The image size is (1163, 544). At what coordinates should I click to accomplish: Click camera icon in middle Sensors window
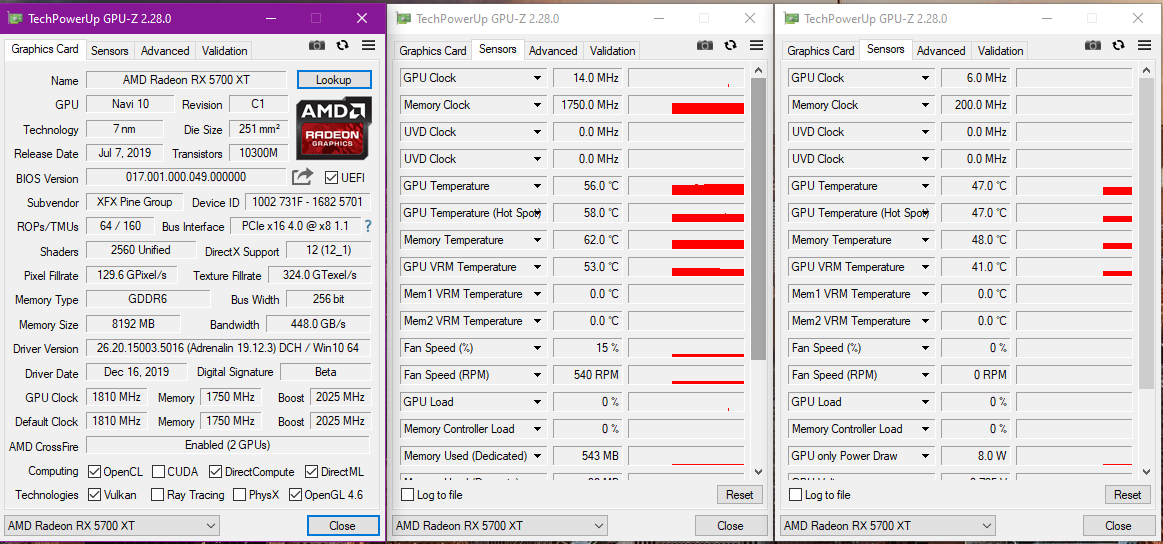click(x=705, y=45)
